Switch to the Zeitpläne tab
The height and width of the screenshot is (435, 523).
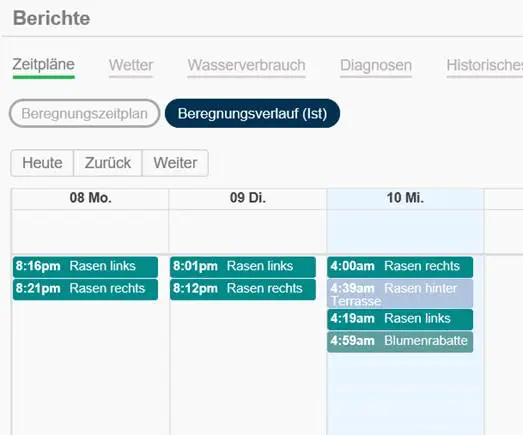(43, 66)
